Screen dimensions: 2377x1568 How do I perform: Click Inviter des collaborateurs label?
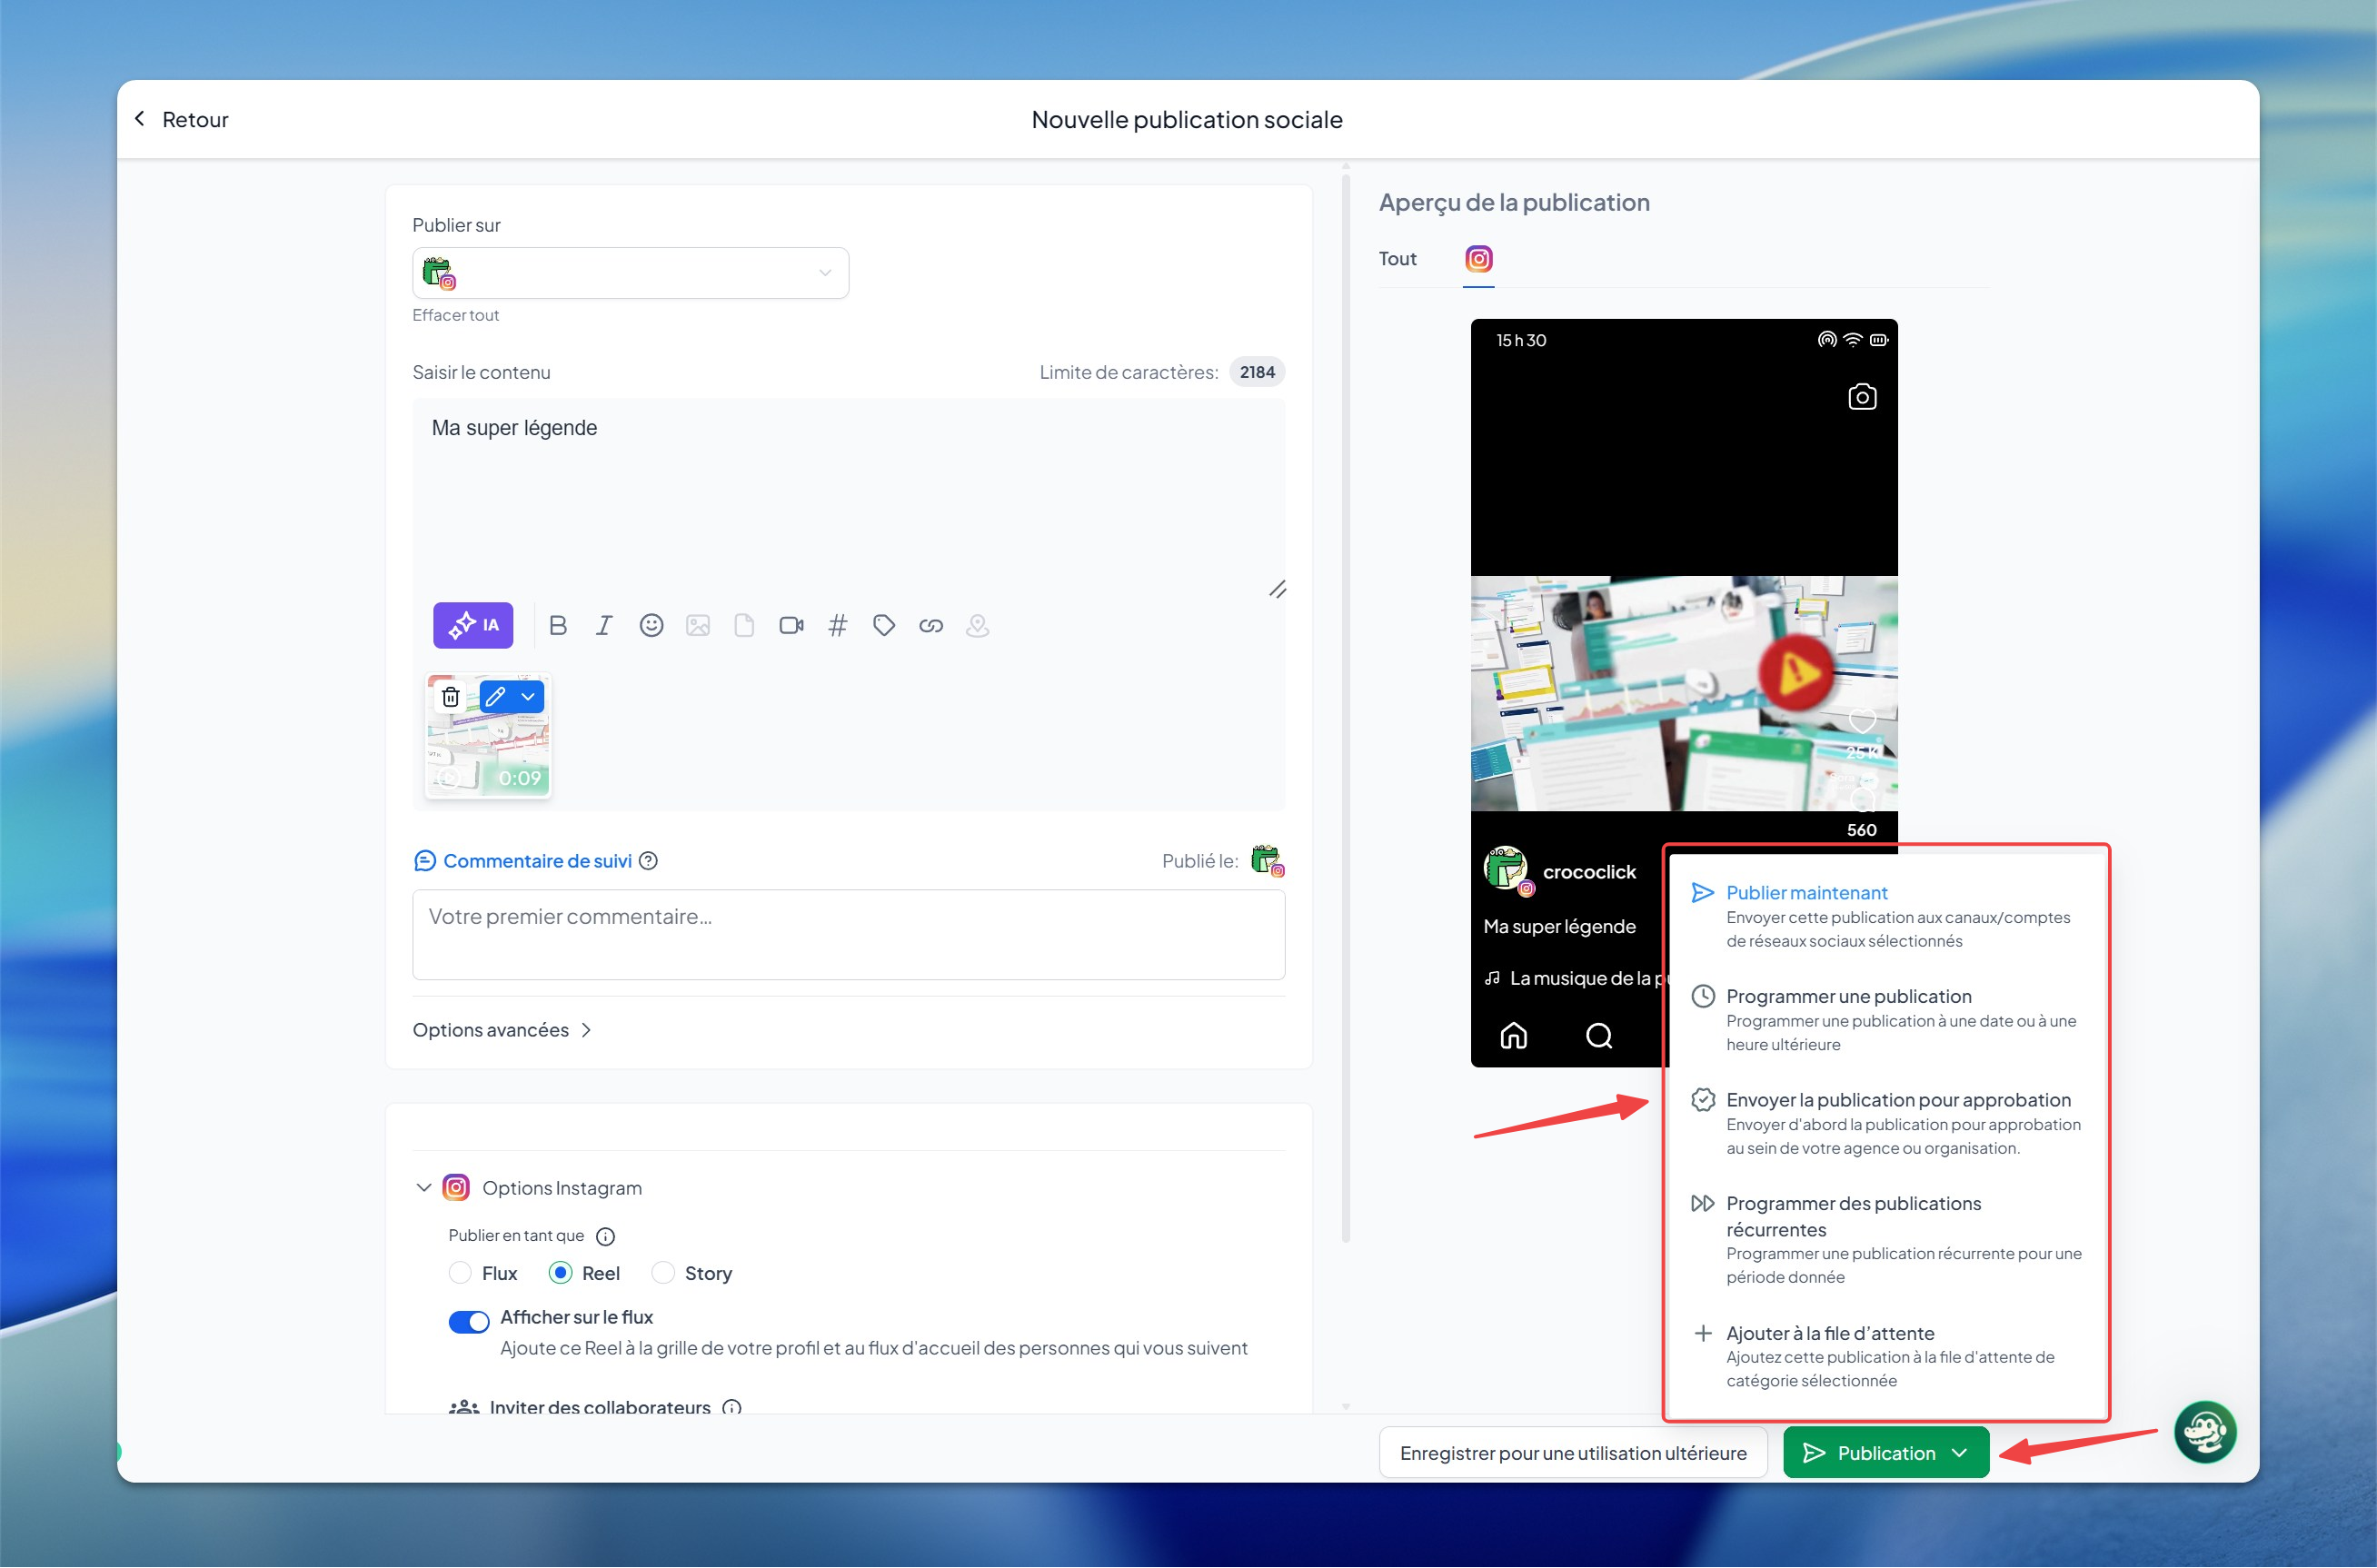(600, 1407)
